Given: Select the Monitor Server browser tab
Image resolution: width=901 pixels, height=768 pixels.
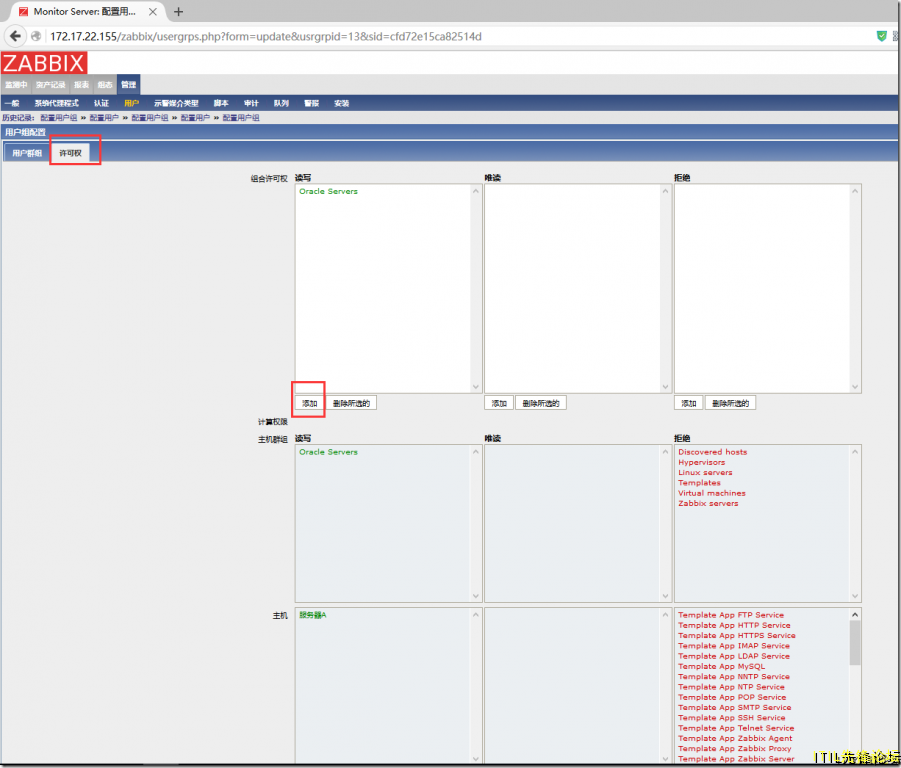Looking at the screenshot, I should [x=86, y=11].
